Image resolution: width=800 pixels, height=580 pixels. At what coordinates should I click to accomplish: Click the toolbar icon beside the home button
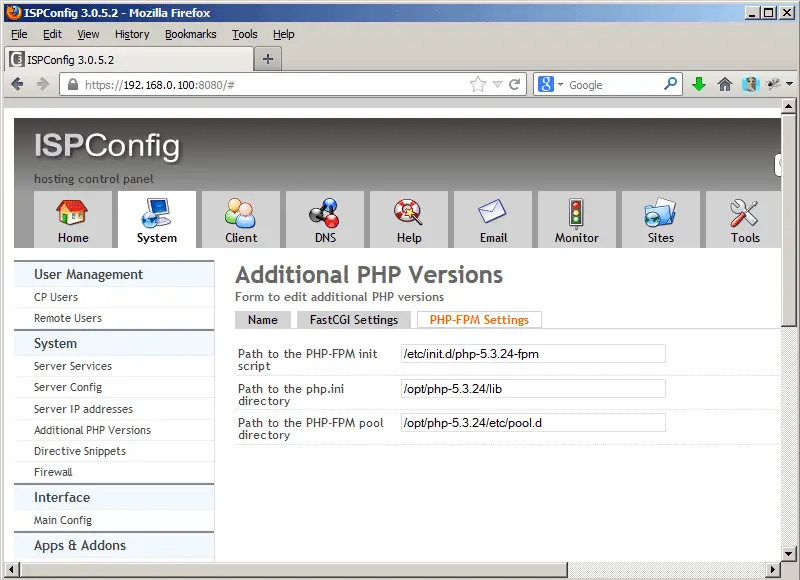click(x=750, y=84)
